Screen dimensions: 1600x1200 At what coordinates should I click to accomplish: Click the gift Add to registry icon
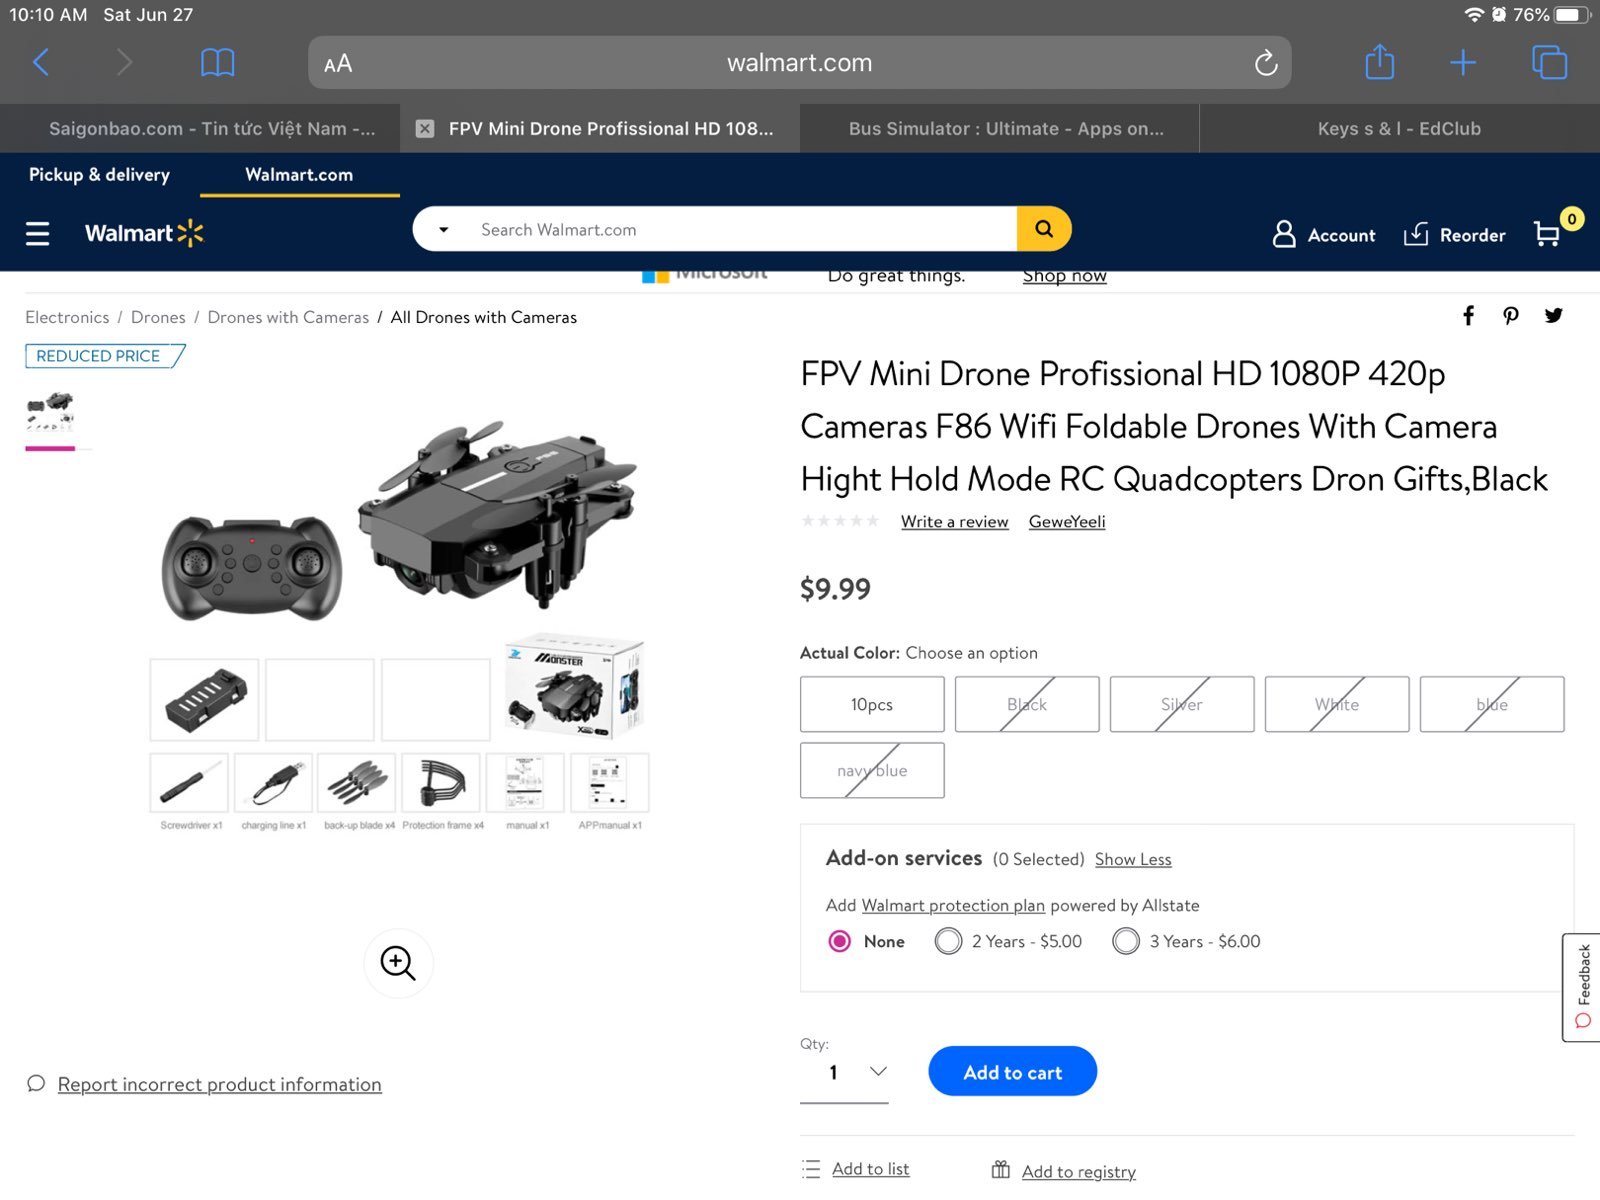coord(1001,1169)
